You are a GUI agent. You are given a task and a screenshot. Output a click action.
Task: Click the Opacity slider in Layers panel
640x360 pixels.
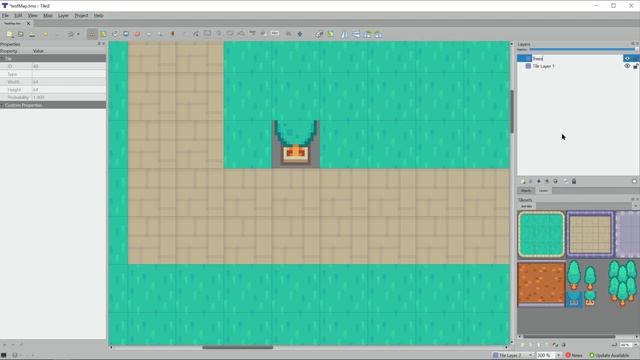click(584, 49)
